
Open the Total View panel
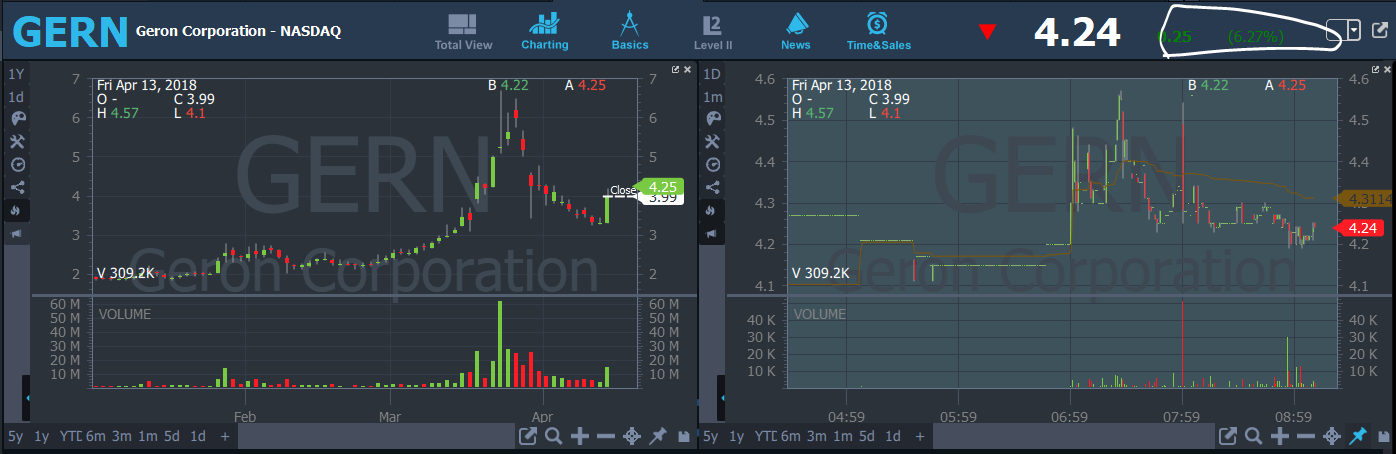tap(463, 31)
